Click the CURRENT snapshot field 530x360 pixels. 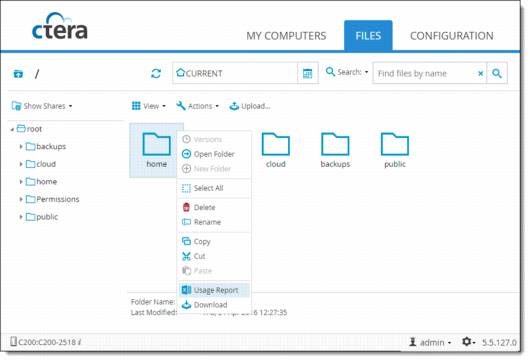[x=235, y=73]
